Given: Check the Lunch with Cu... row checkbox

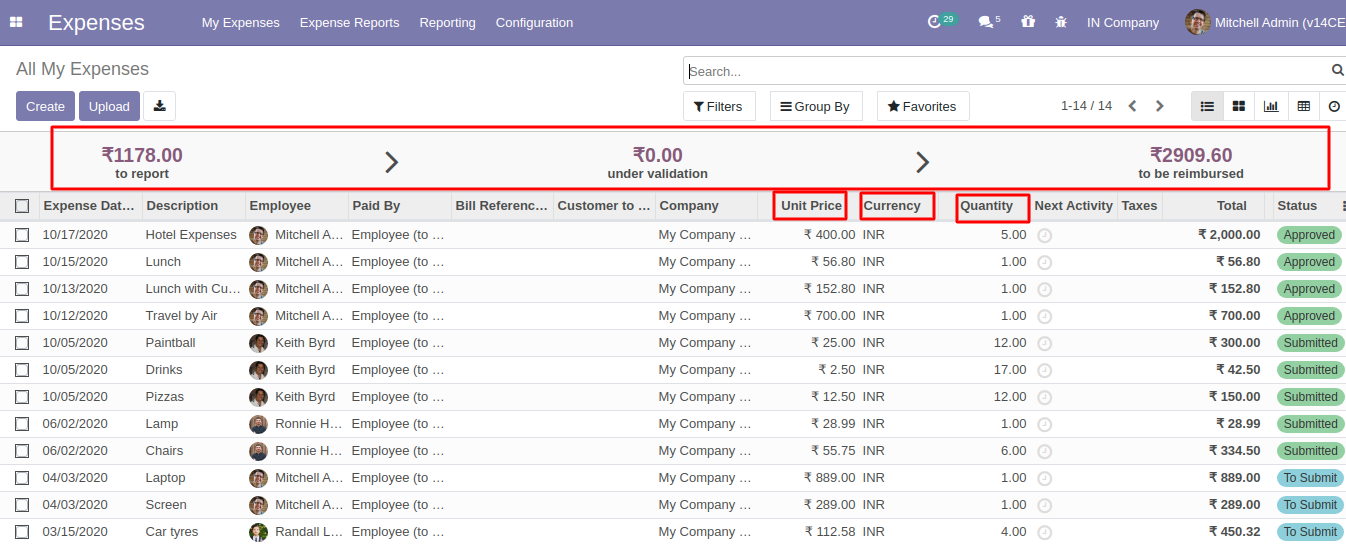Looking at the screenshot, I should click(x=22, y=289).
